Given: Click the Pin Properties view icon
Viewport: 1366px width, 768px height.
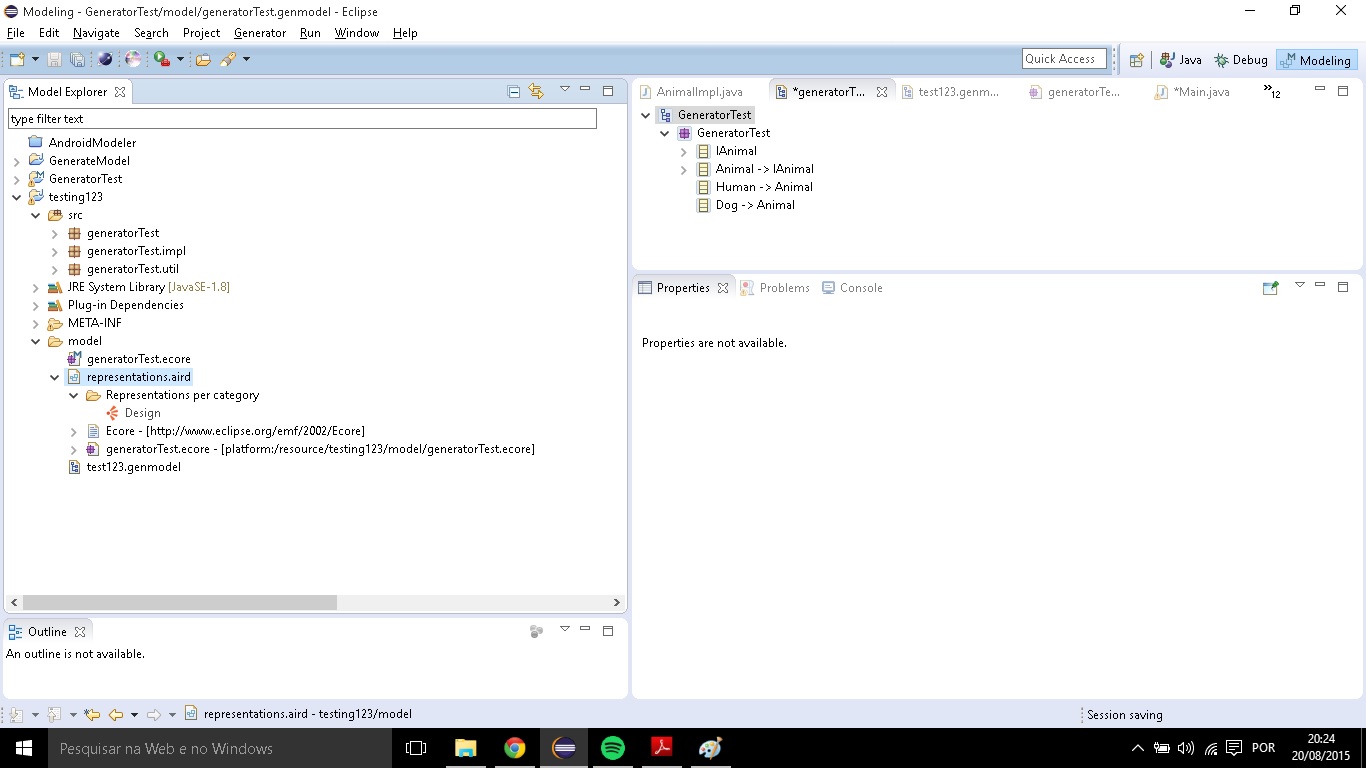Looking at the screenshot, I should pyautogui.click(x=1270, y=288).
